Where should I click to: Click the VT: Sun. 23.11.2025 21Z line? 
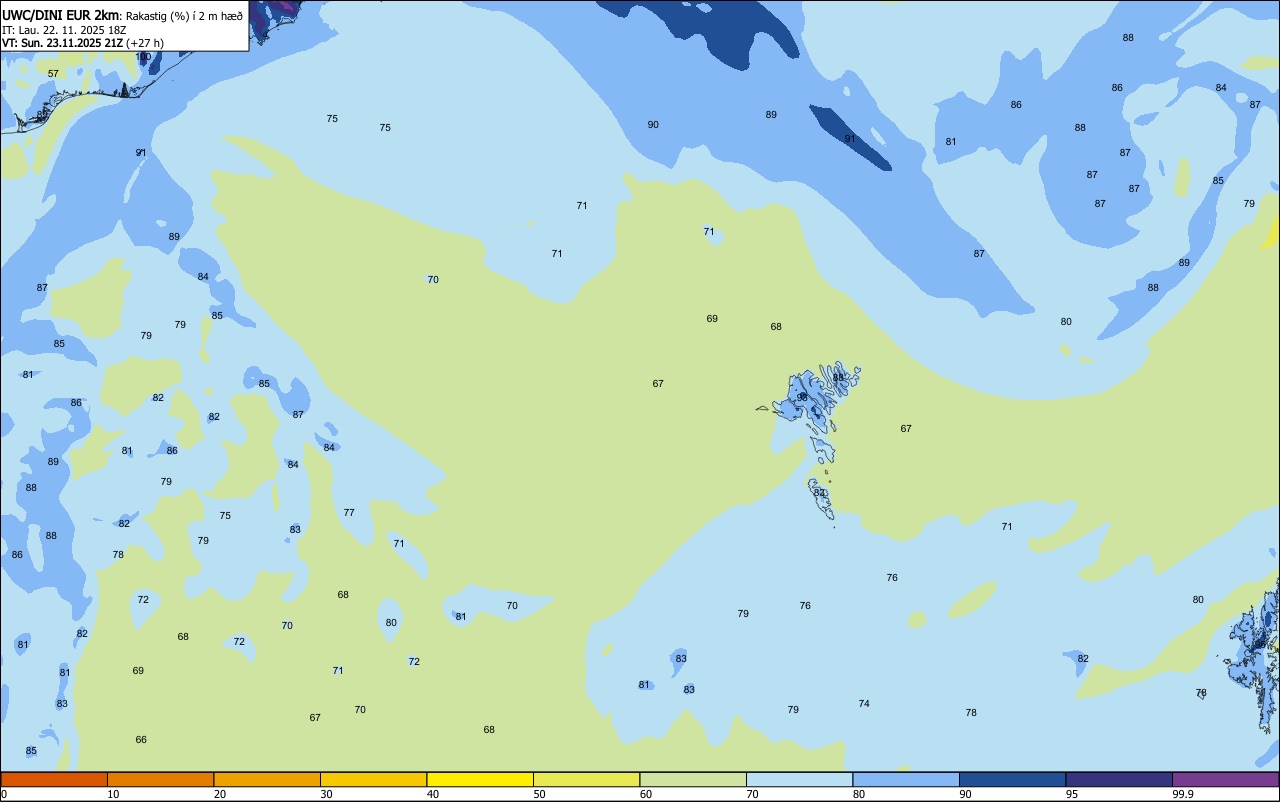[x=83, y=43]
